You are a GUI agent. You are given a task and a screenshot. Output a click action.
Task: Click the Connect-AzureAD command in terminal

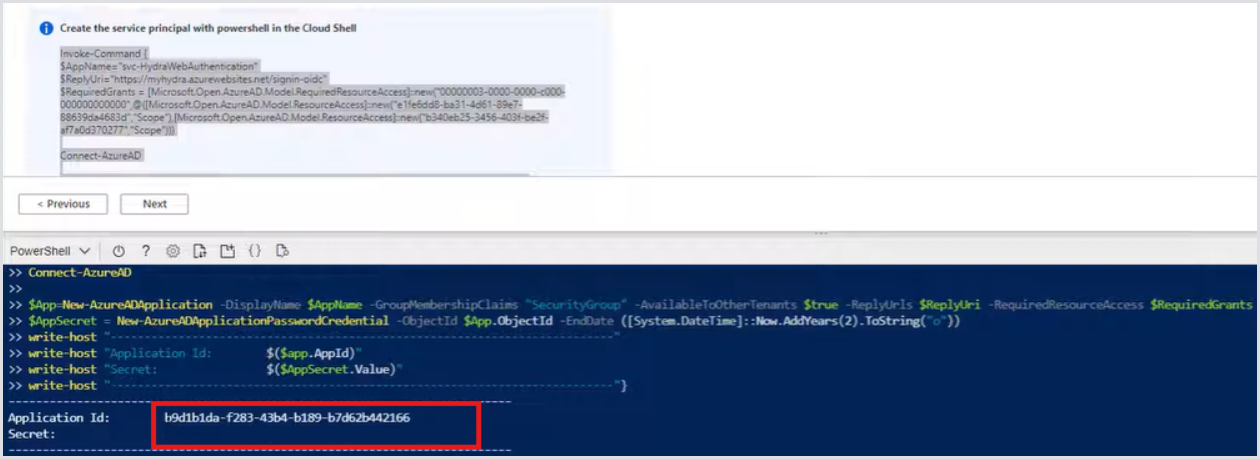79,272
